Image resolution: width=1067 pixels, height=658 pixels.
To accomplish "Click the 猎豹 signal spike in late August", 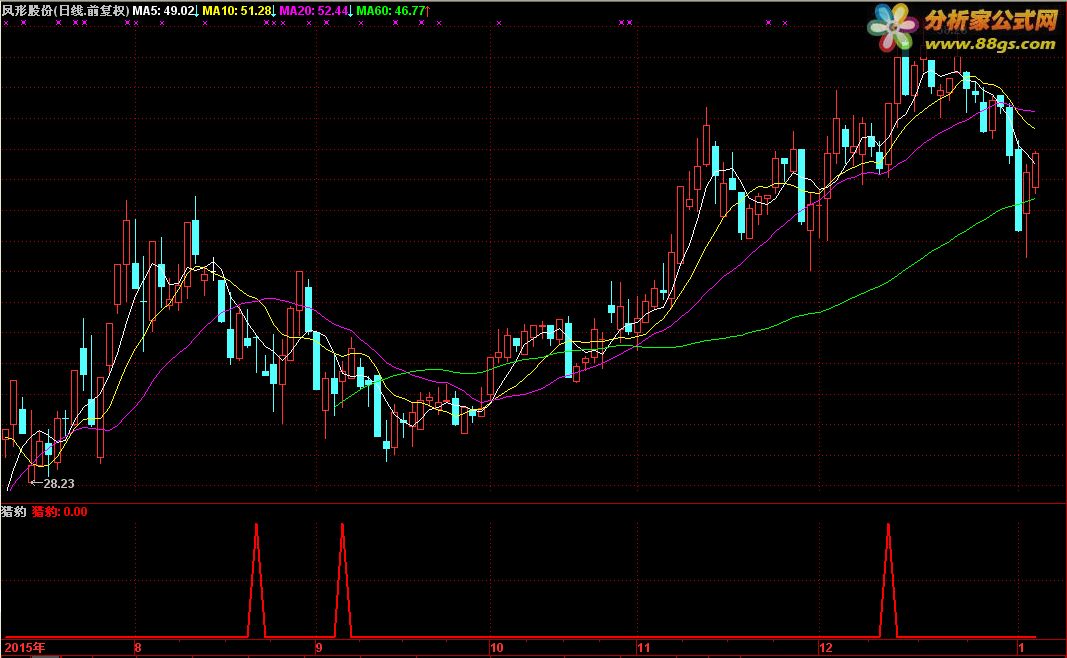I will point(257,580).
